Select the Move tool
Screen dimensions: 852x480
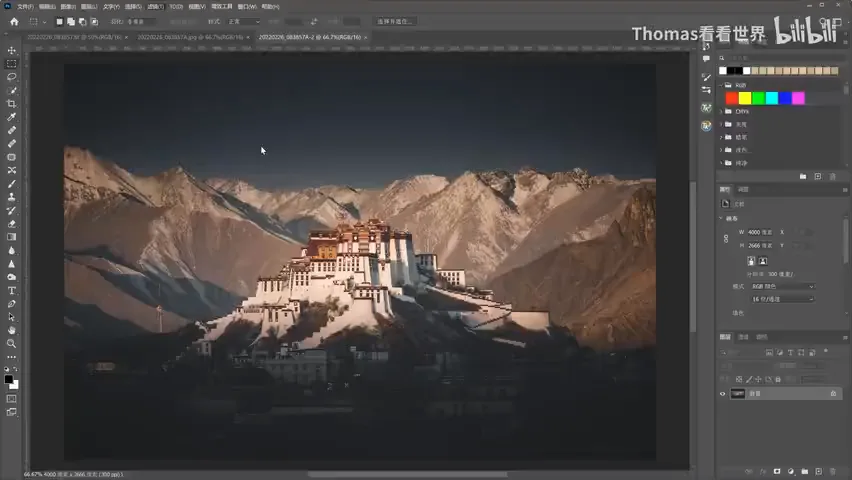tap(11, 51)
